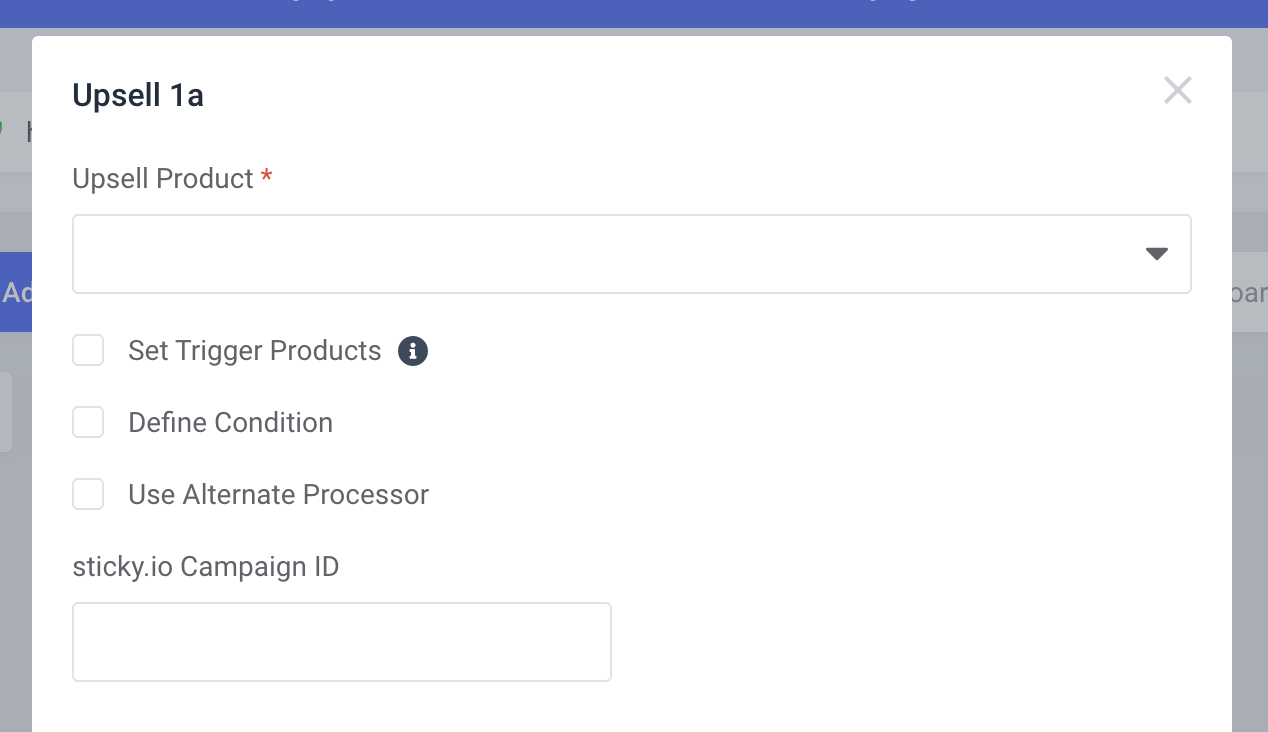1268x732 pixels.
Task: Click the red required asterisk by Upsell Product
Action: 266,178
